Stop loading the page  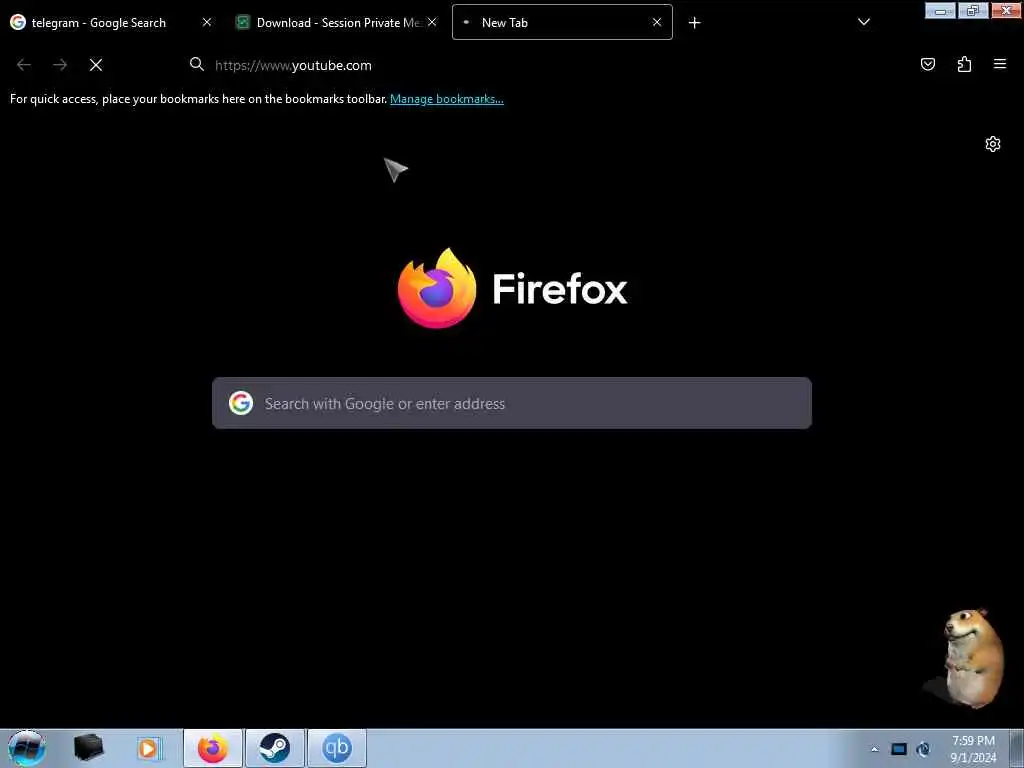click(96, 65)
